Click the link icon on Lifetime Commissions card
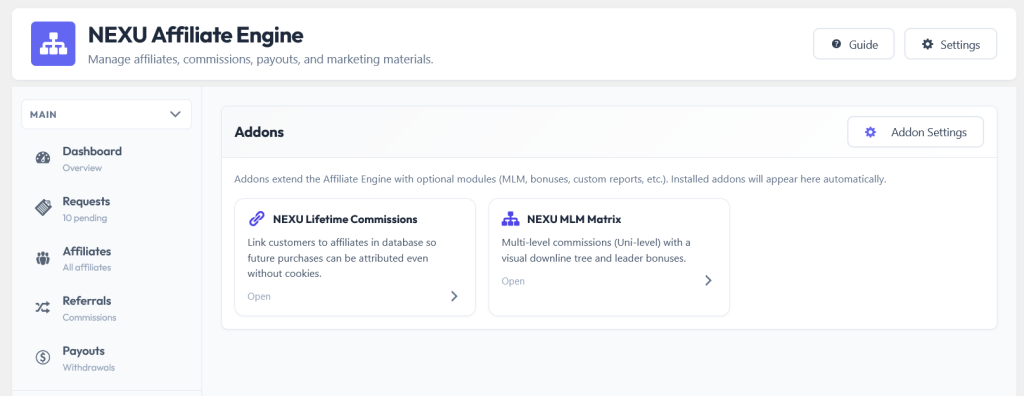Screen dimensions: 1024x396 click(257, 218)
